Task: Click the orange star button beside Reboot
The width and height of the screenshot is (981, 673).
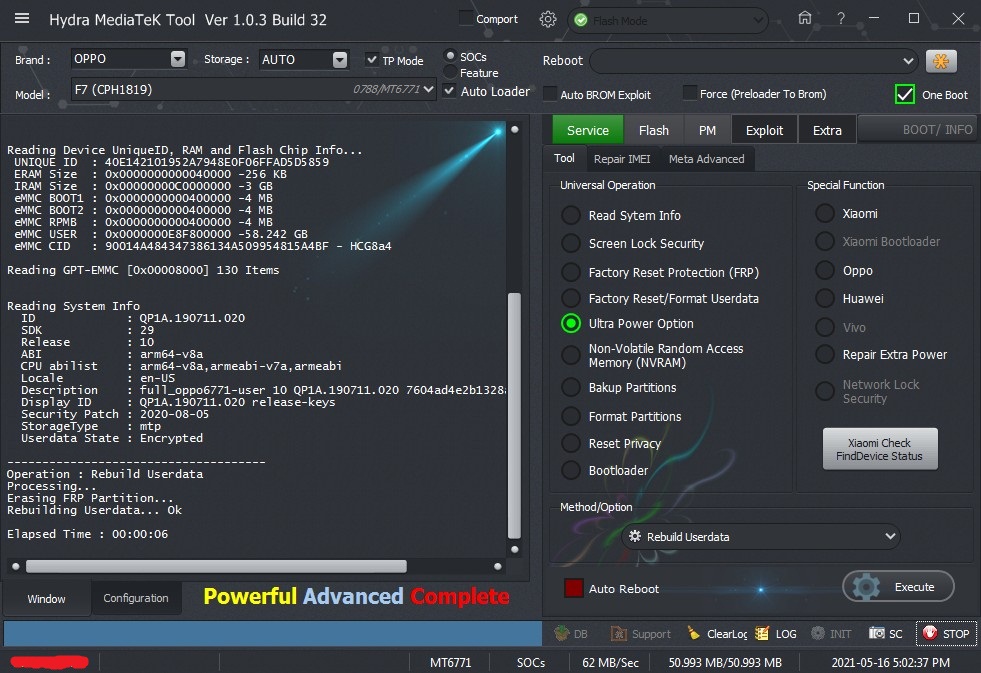Action: (x=941, y=61)
